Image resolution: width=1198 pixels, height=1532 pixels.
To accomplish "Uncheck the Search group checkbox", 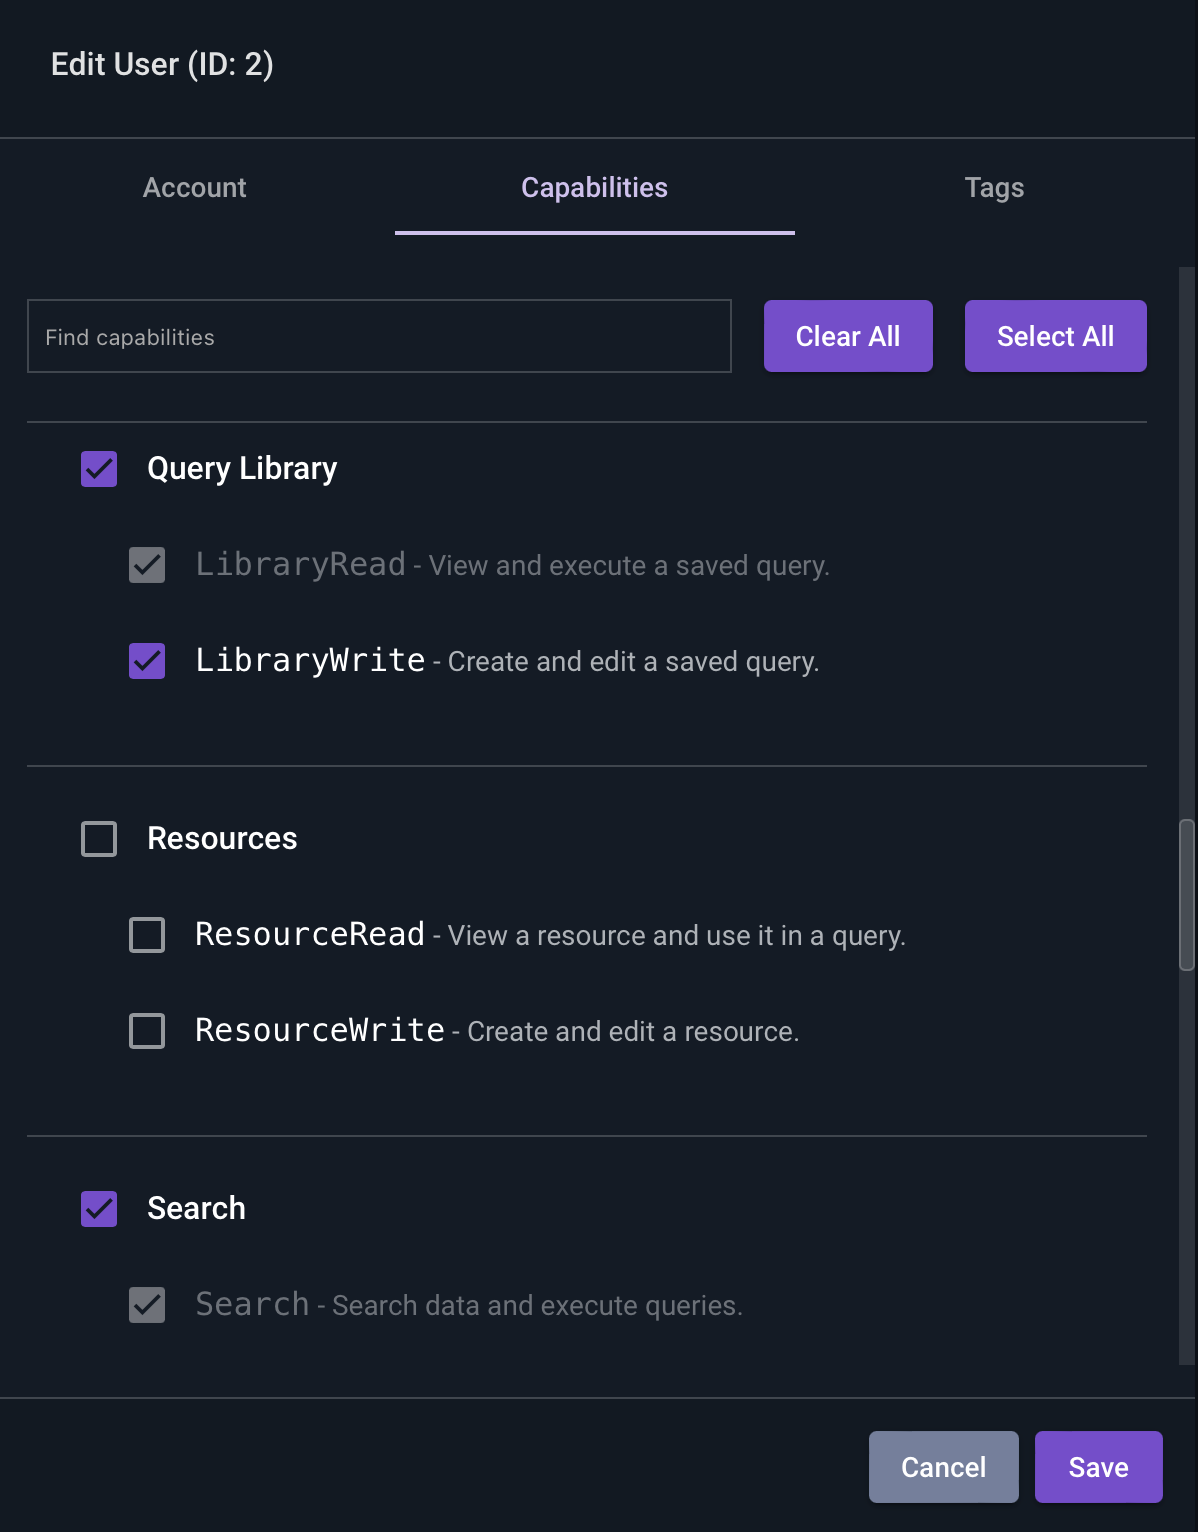I will [99, 1209].
